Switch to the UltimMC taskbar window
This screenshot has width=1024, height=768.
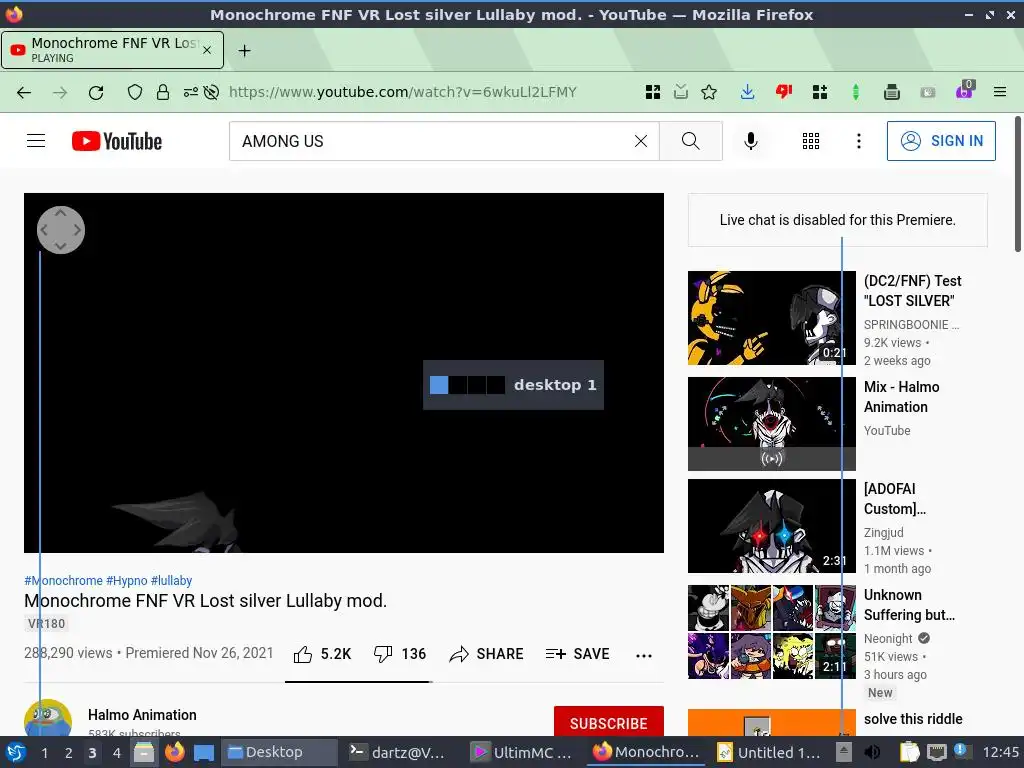coord(521,752)
